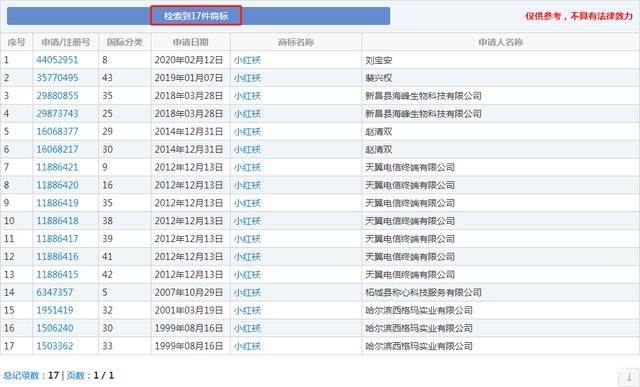Select class value 39 in row 11

107,239
